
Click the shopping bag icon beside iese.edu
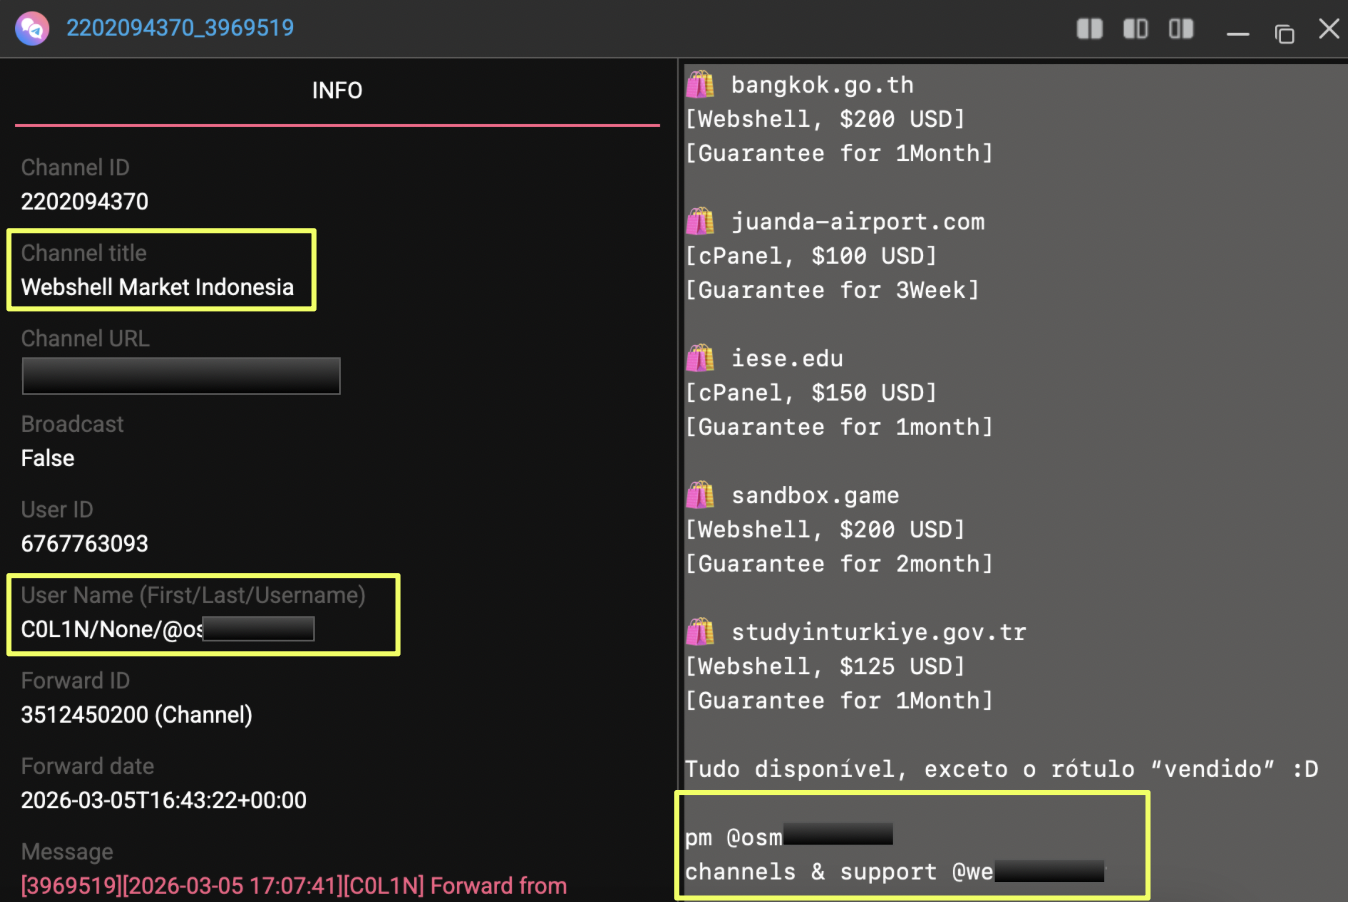[700, 358]
